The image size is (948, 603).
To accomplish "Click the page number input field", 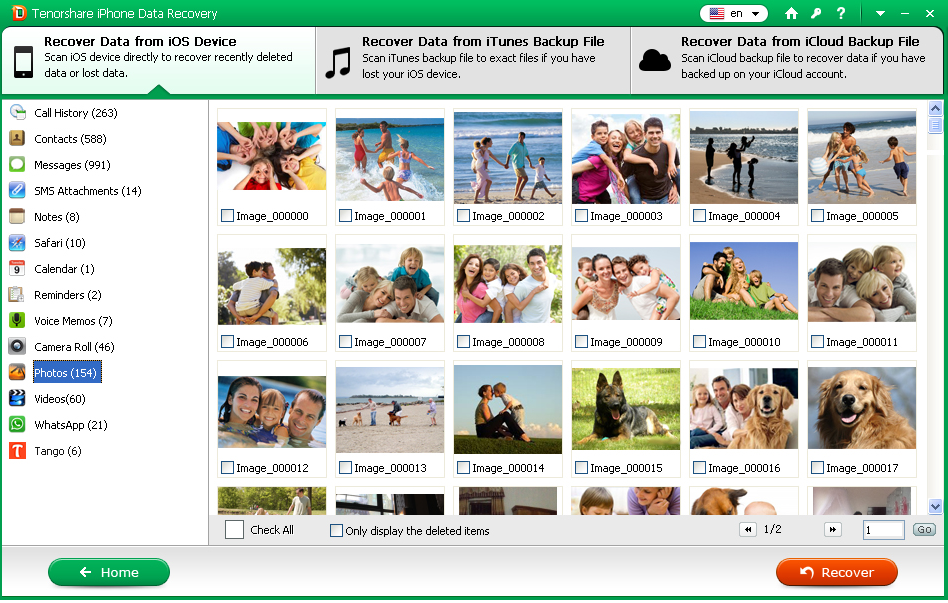I will pyautogui.click(x=883, y=530).
